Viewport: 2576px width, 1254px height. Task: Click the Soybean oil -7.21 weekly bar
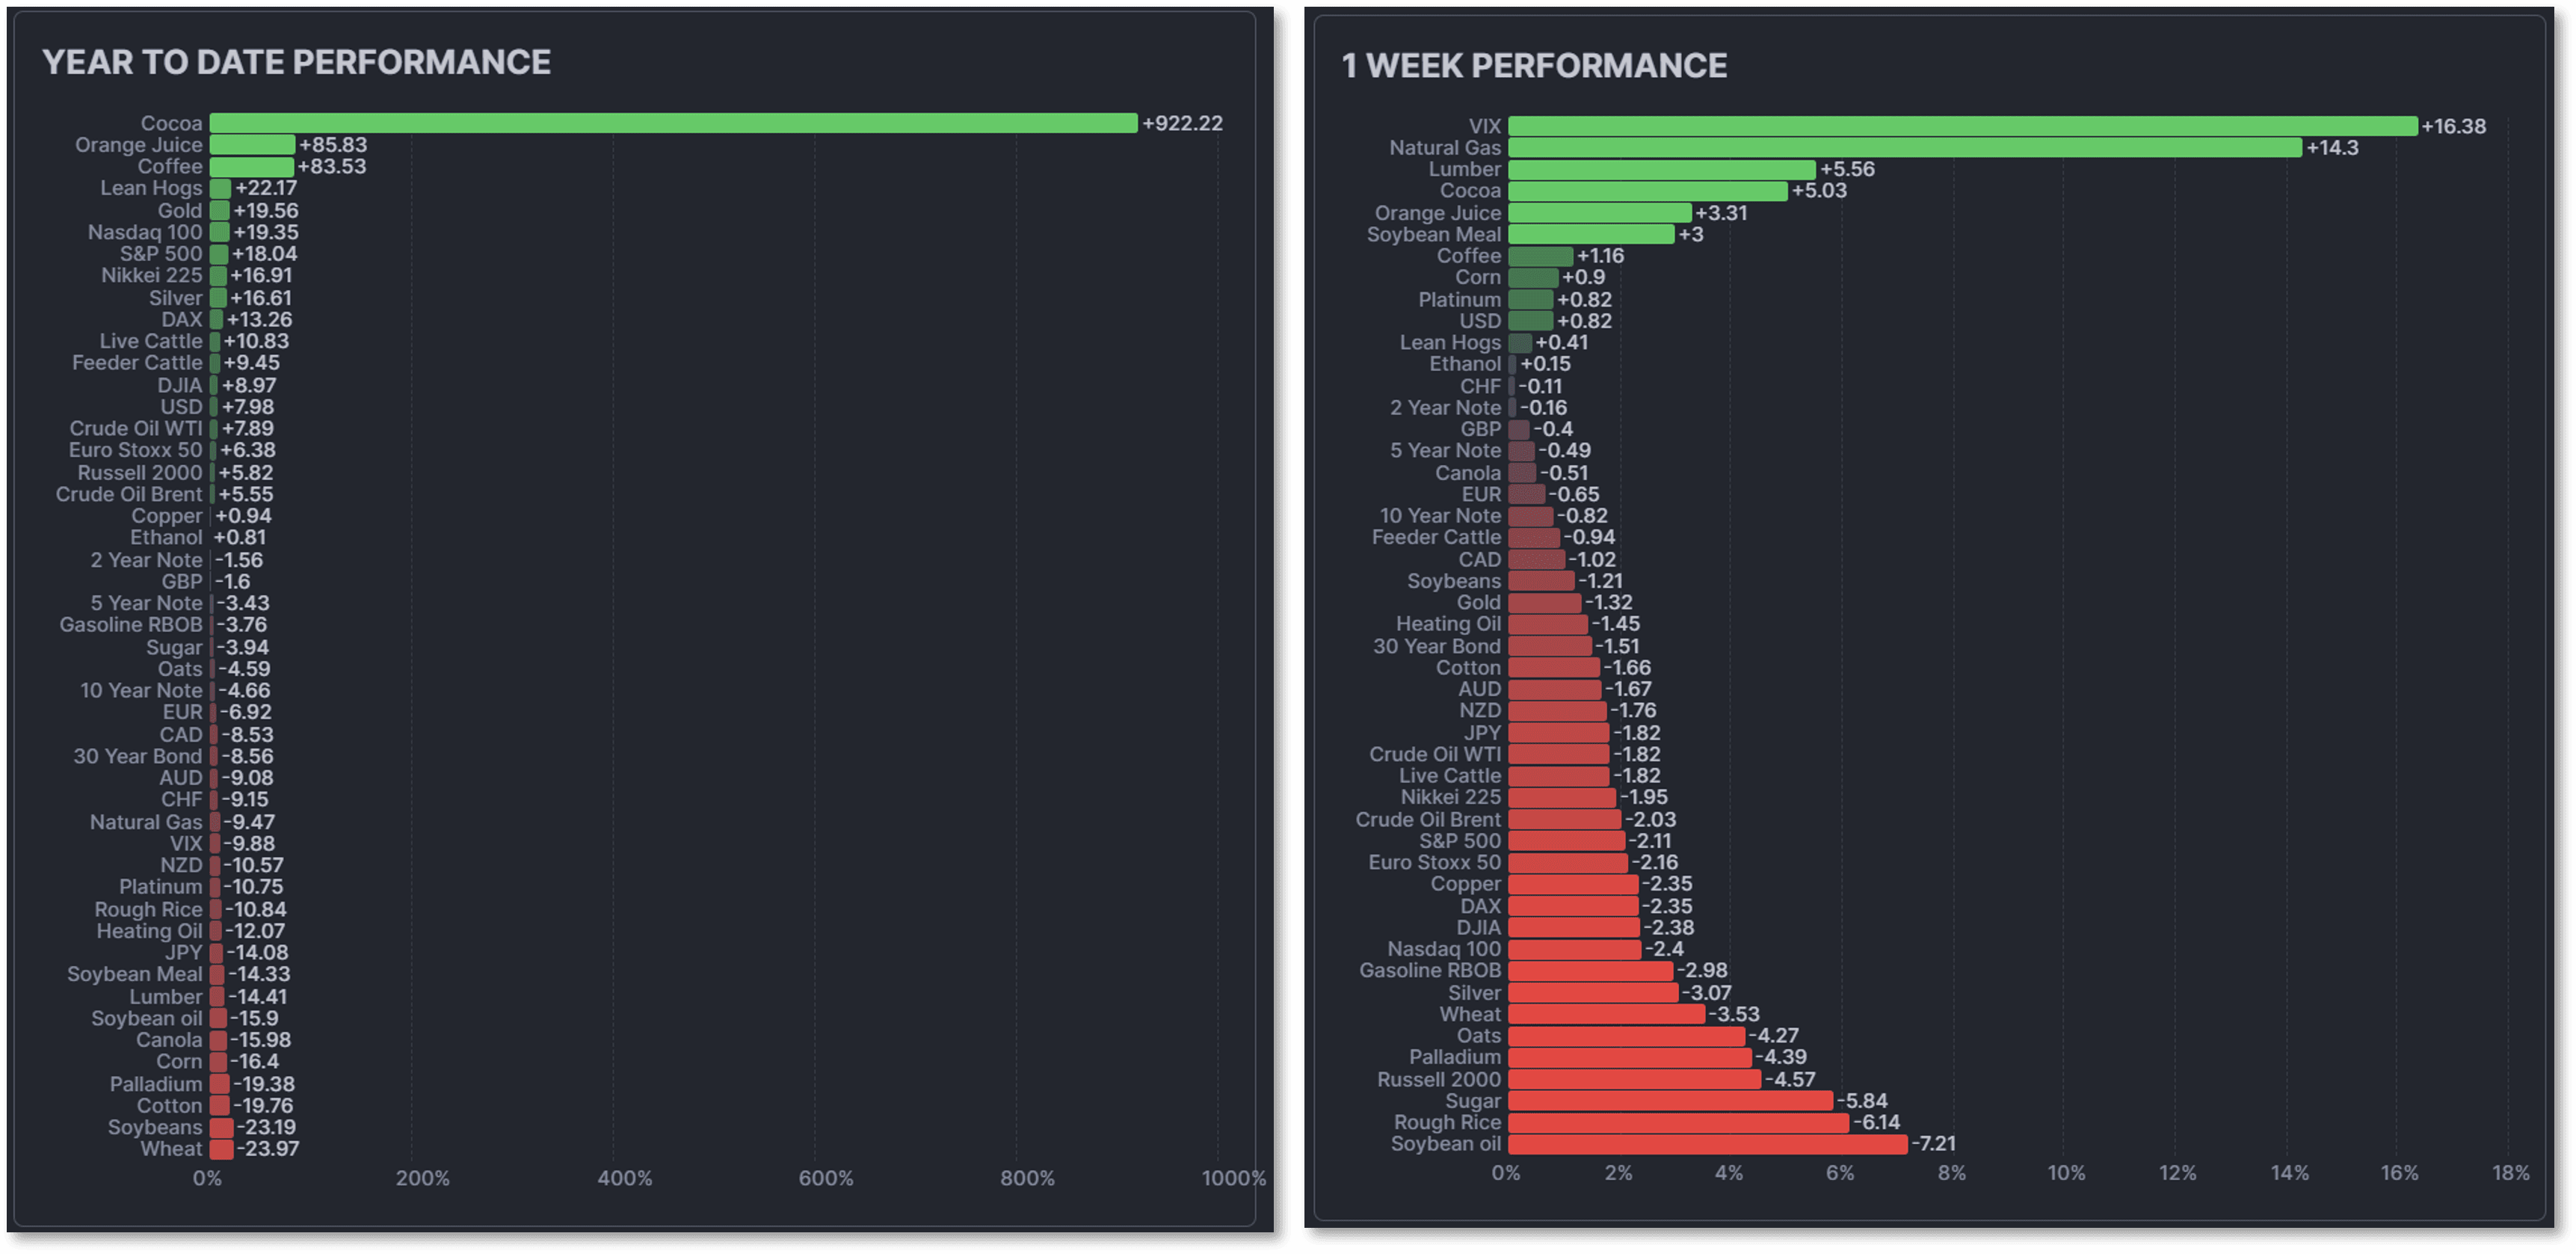pos(1707,1144)
